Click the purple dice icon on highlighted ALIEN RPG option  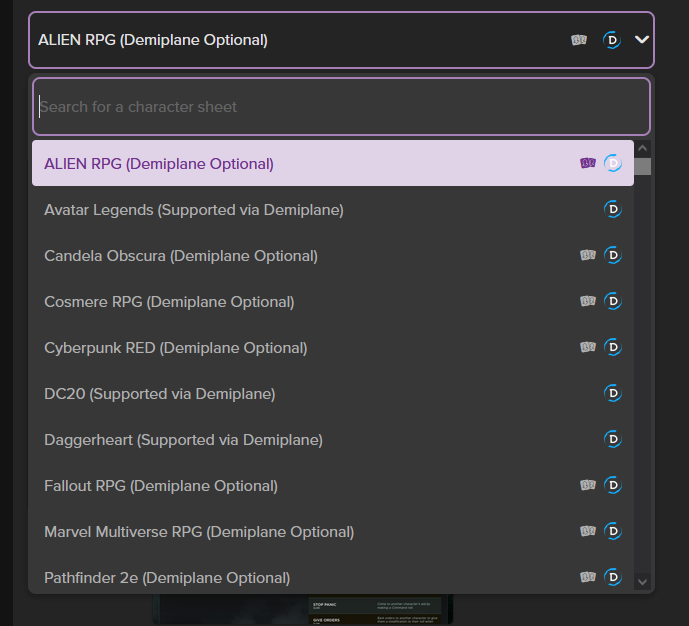coord(588,163)
